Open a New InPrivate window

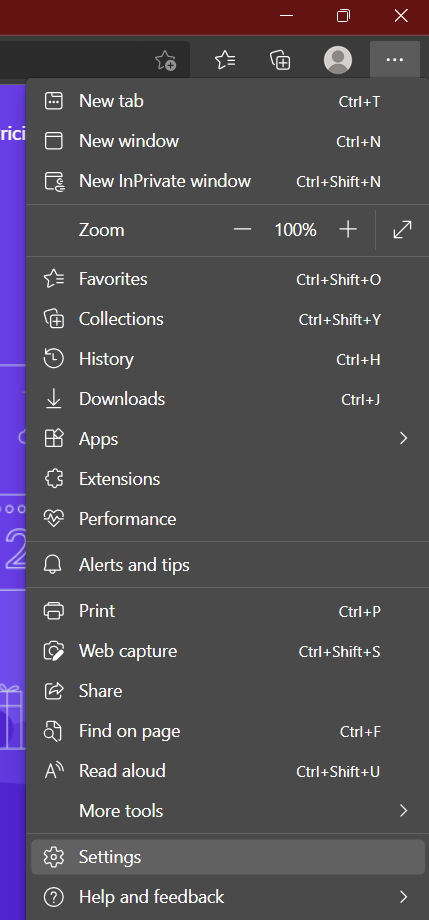pyautogui.click(x=228, y=181)
